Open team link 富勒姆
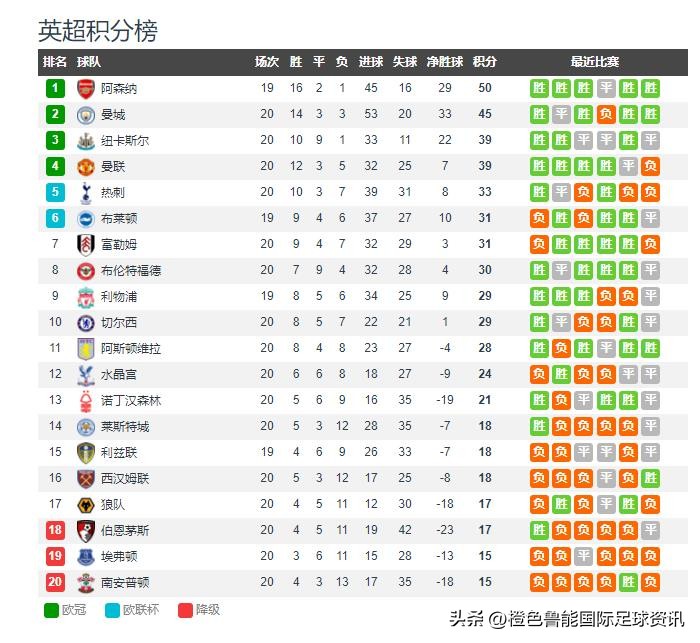The image size is (700, 643). (119, 244)
